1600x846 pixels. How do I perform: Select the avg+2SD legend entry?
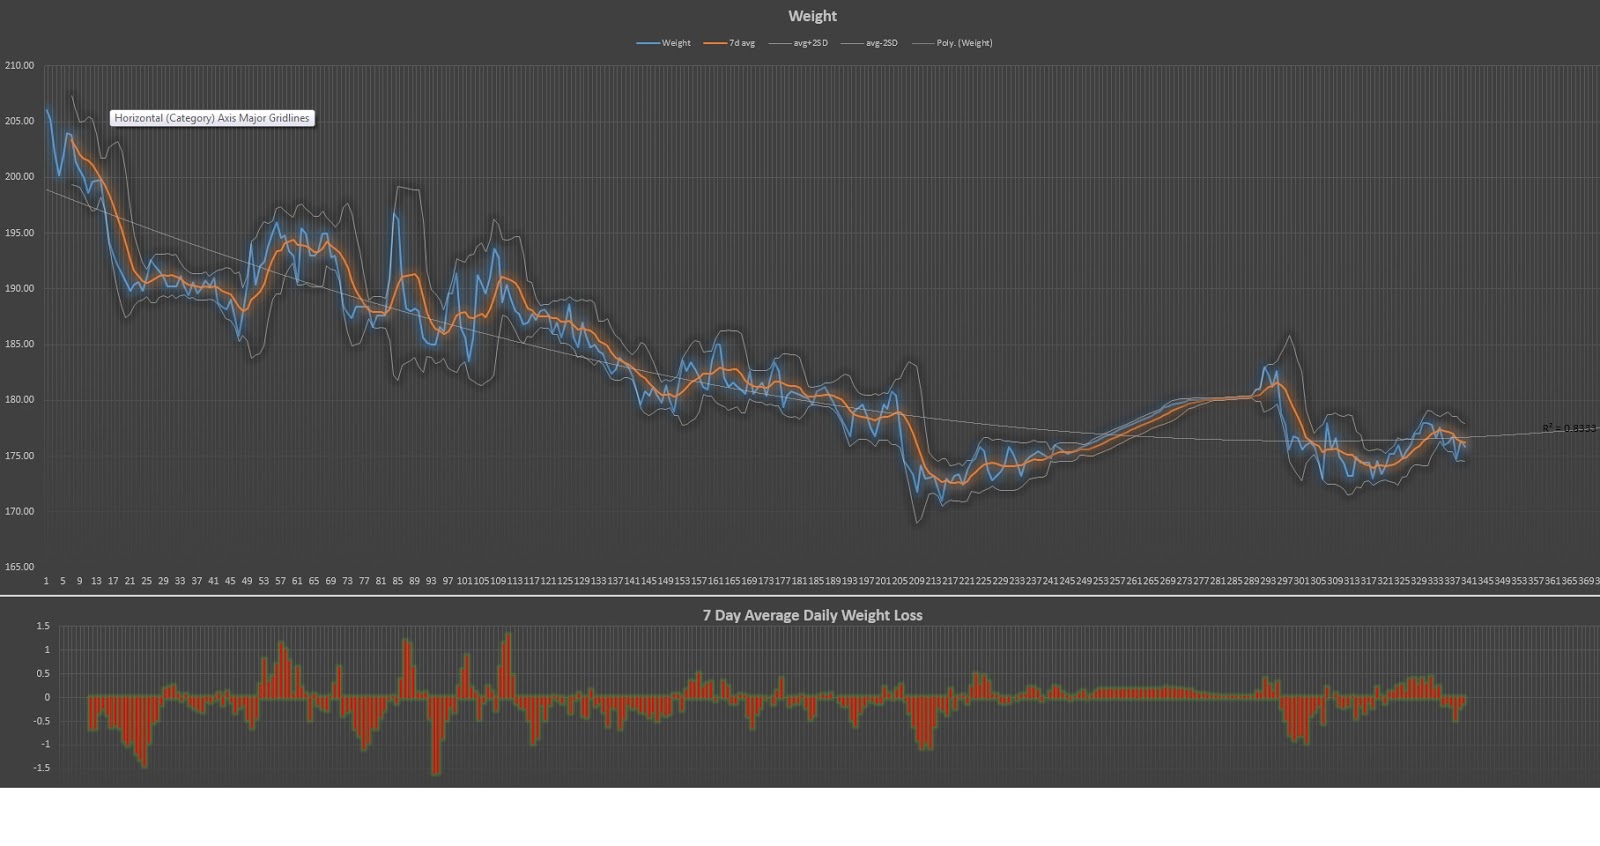click(797, 43)
